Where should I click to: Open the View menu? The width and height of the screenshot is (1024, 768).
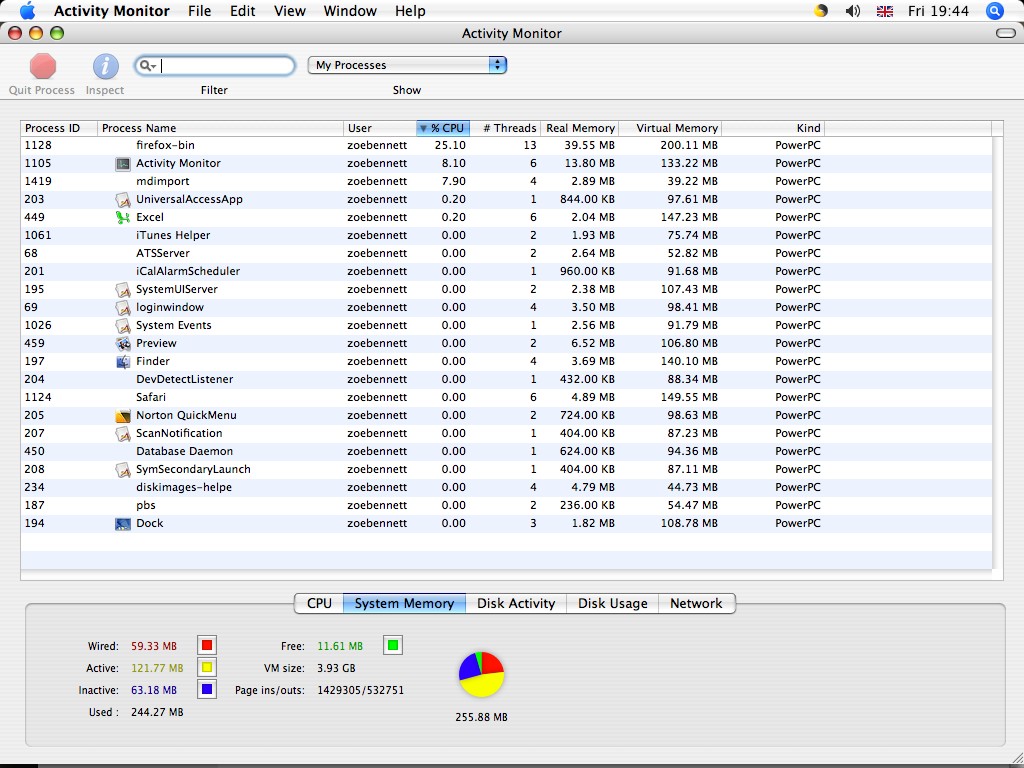click(x=289, y=10)
